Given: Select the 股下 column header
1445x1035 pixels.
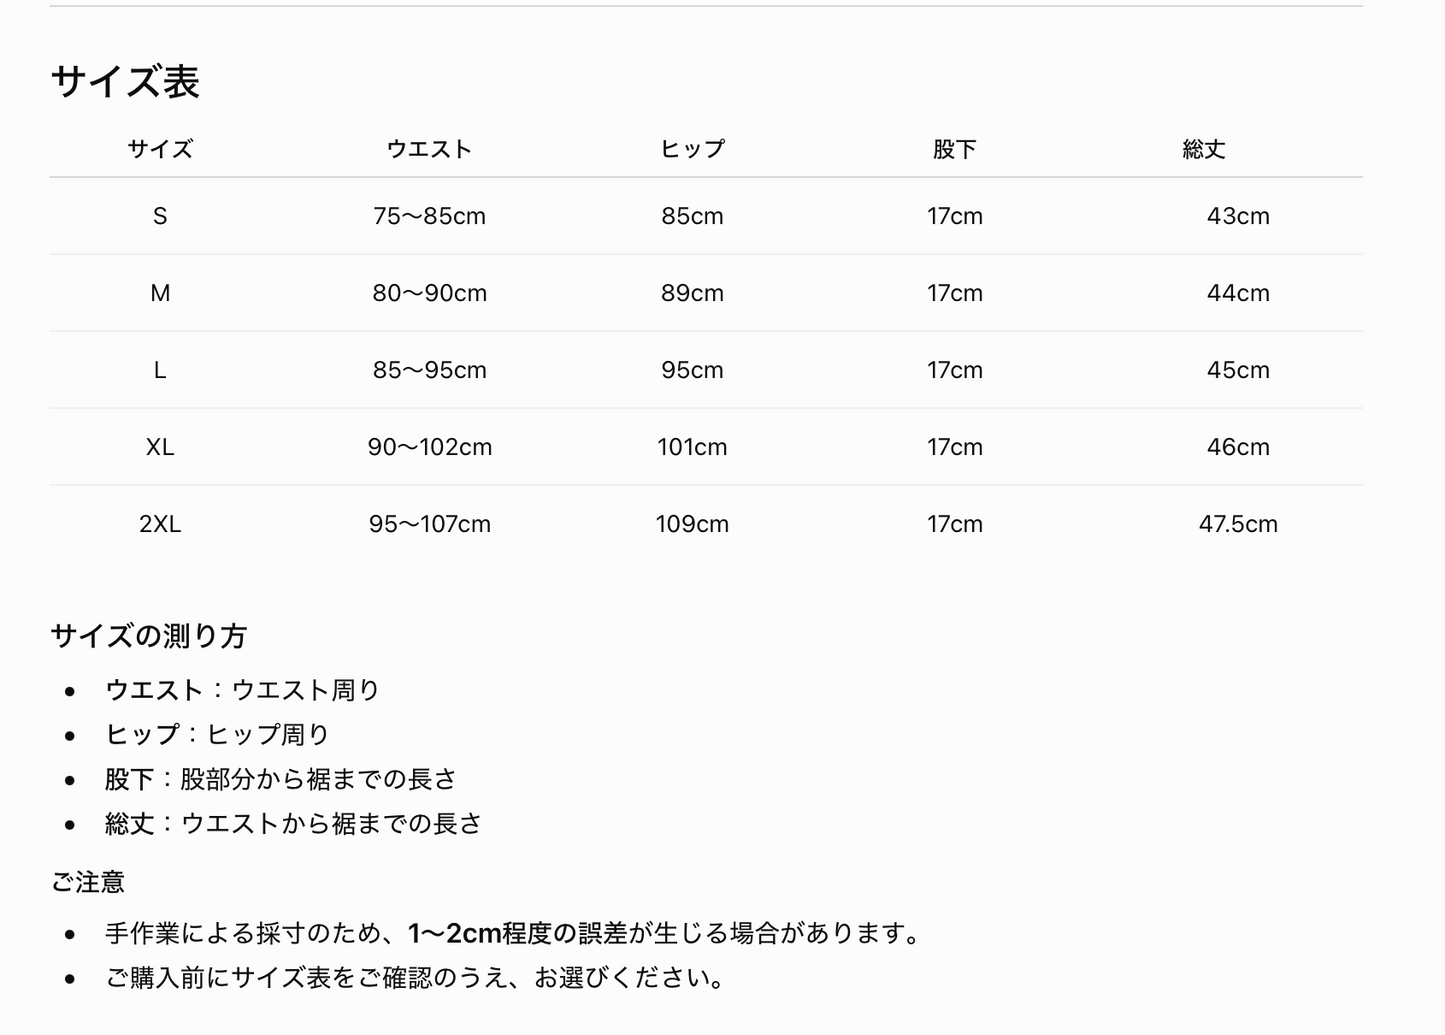Looking at the screenshot, I should [954, 149].
